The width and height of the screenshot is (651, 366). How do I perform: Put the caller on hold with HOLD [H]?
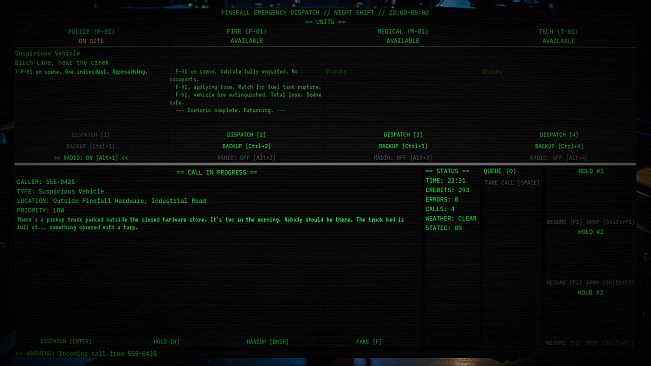tap(166, 342)
